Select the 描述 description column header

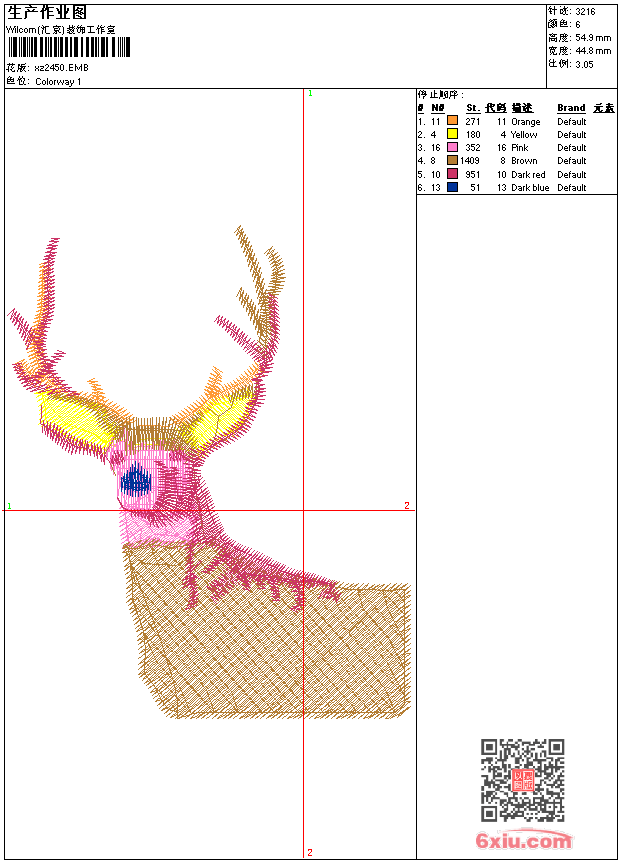[522, 108]
